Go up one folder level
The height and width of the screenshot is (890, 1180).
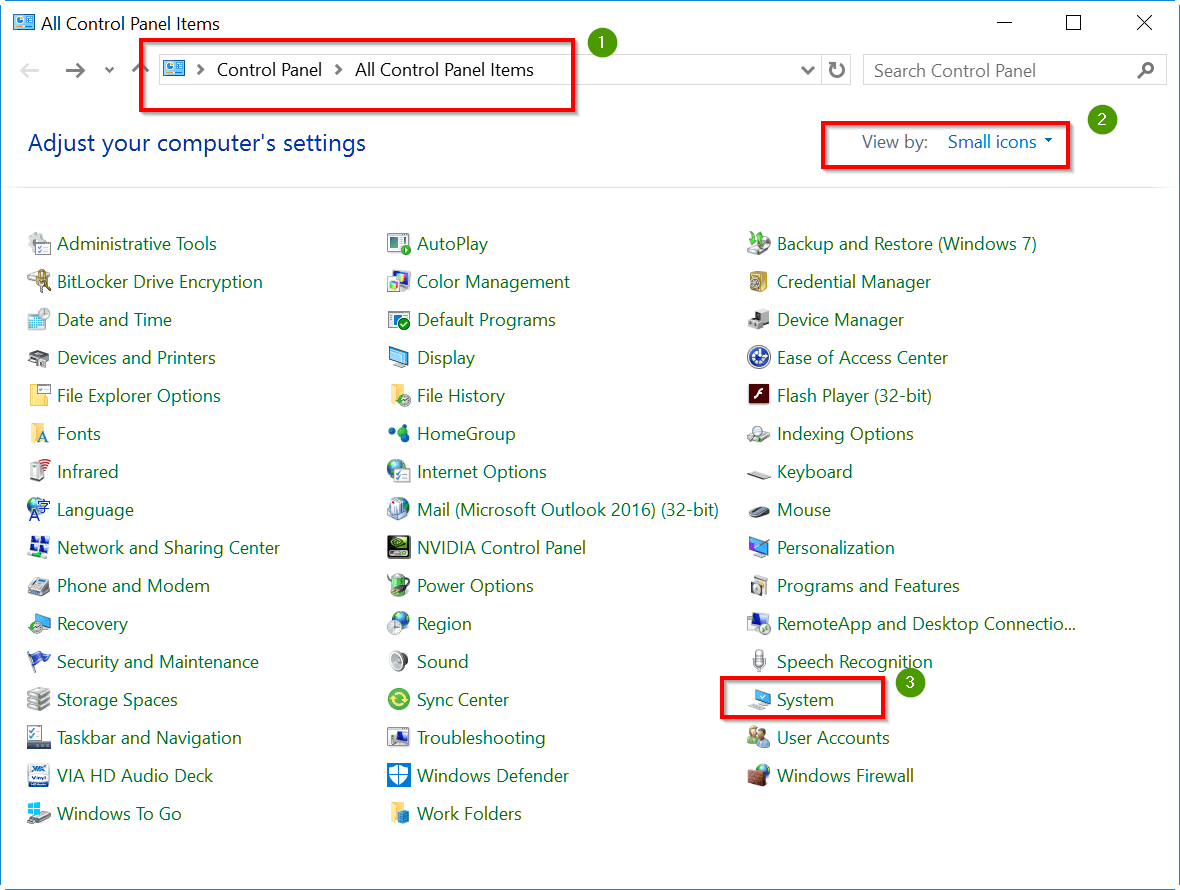click(137, 70)
